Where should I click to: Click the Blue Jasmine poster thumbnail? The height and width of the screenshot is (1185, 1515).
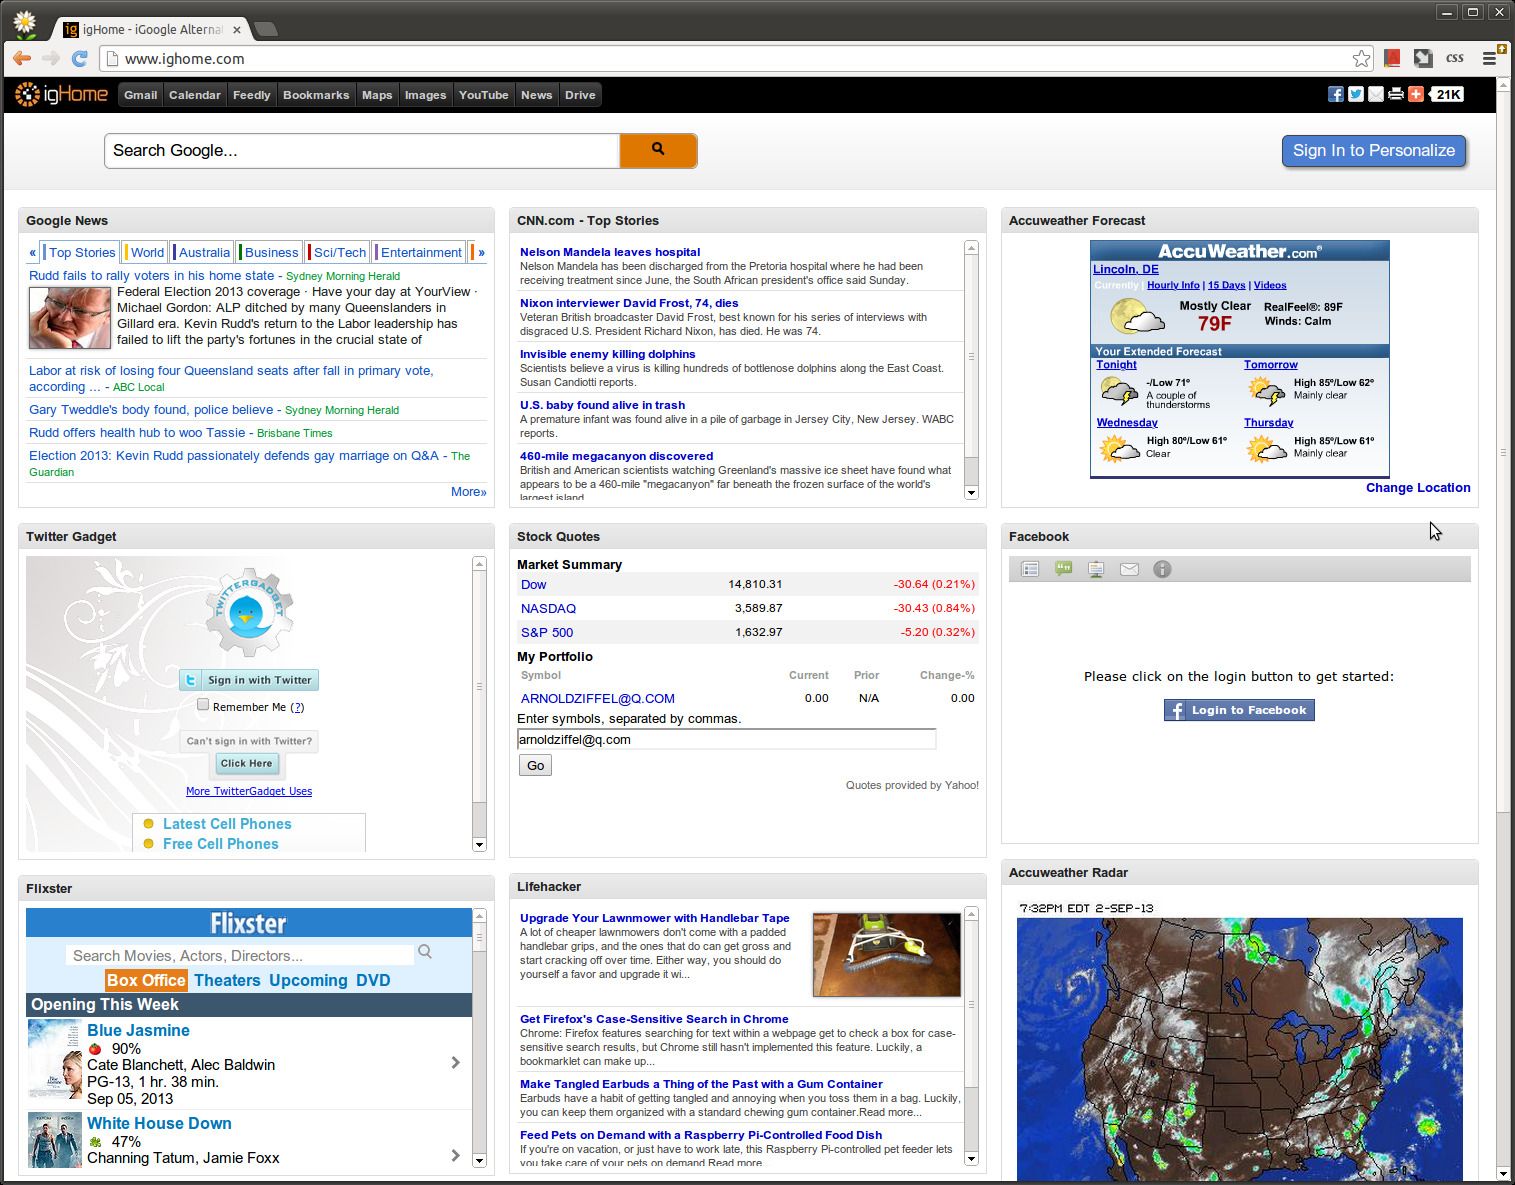tap(54, 1060)
